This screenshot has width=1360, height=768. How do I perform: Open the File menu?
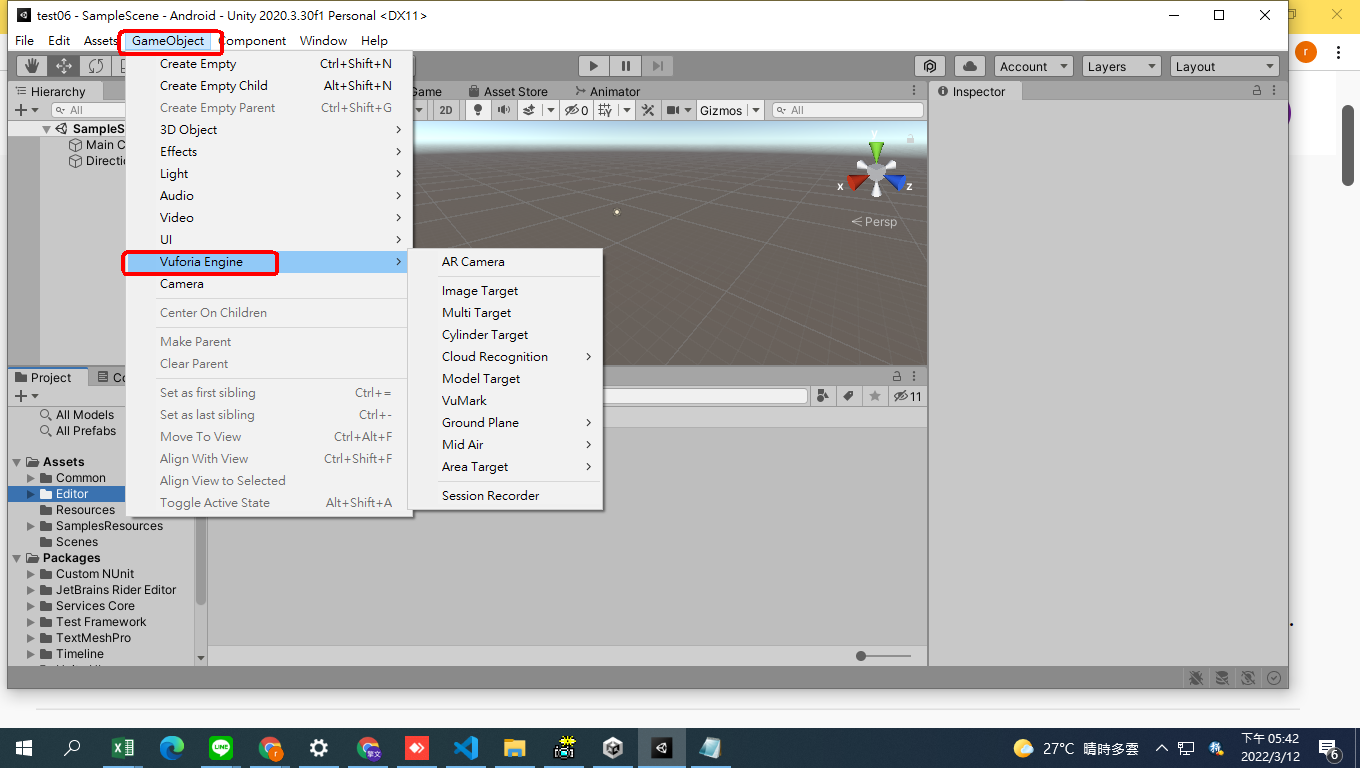point(24,41)
